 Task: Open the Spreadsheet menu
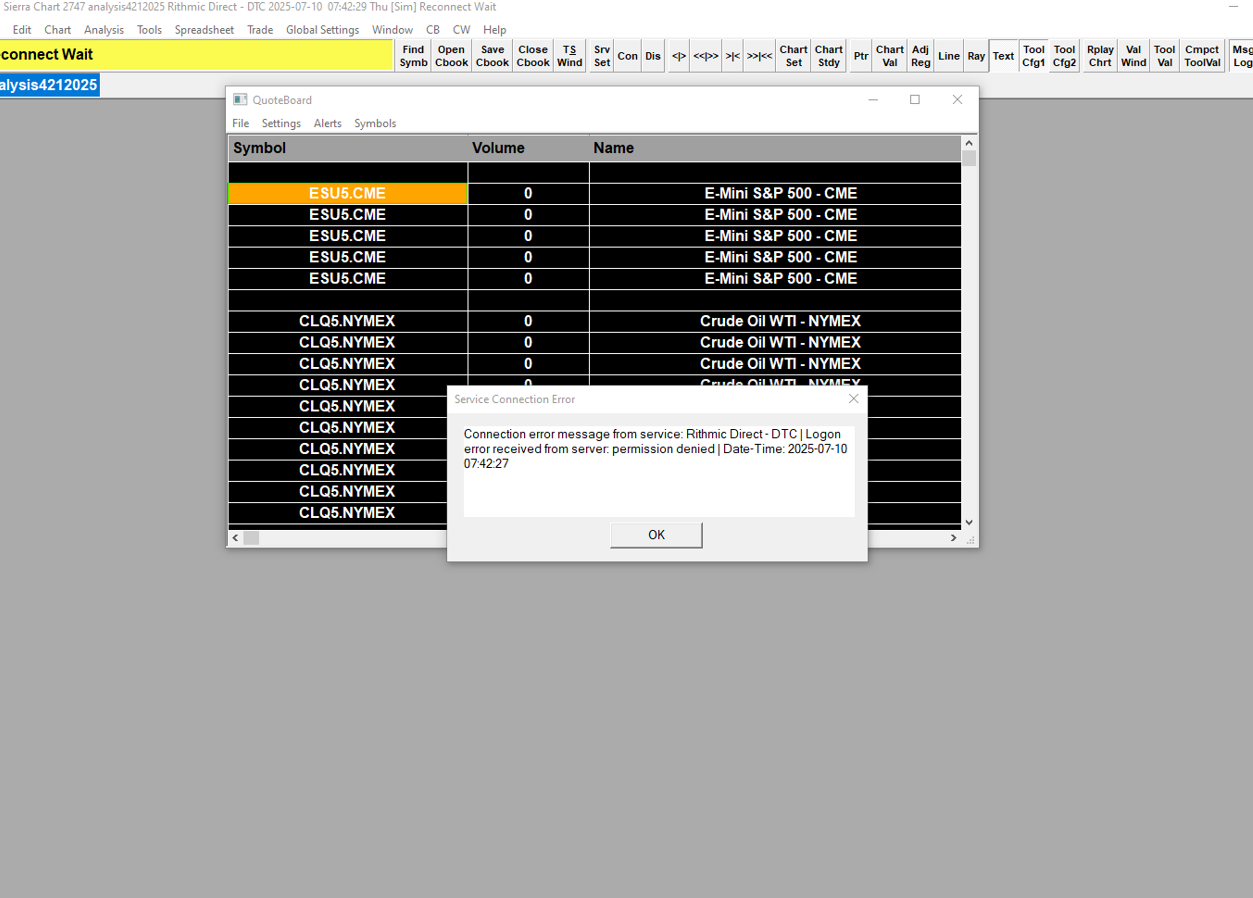coord(204,30)
